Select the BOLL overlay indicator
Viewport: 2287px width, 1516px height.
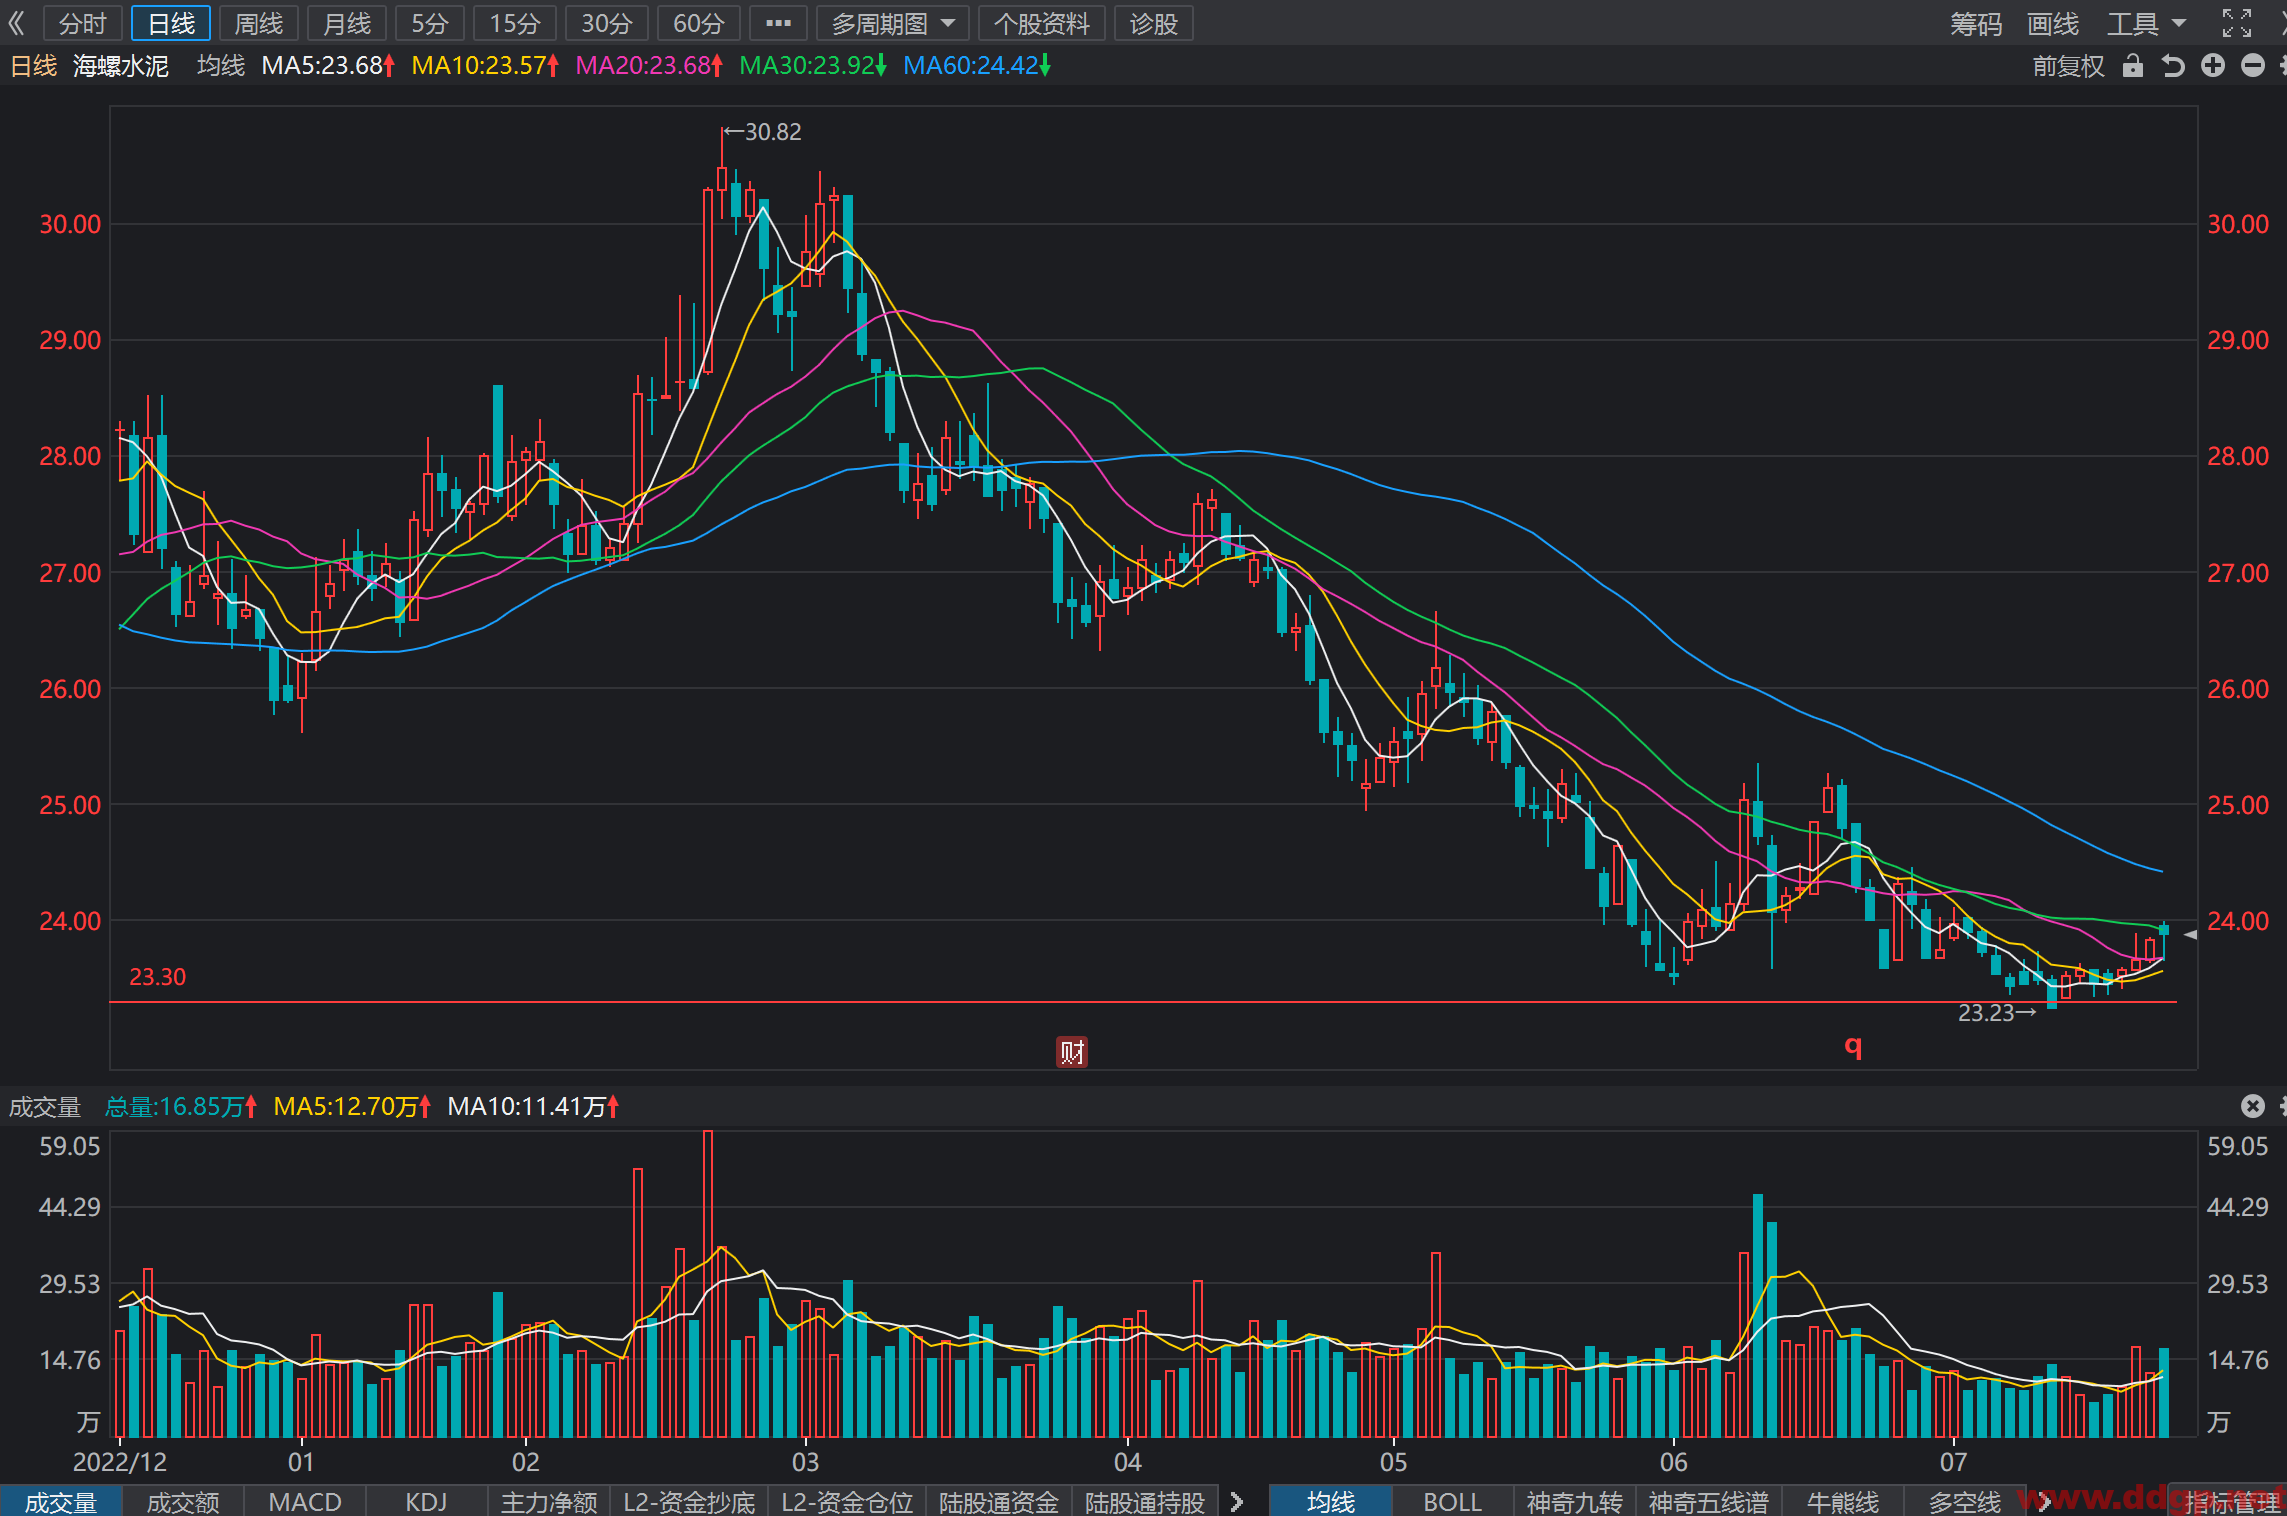1452,1501
